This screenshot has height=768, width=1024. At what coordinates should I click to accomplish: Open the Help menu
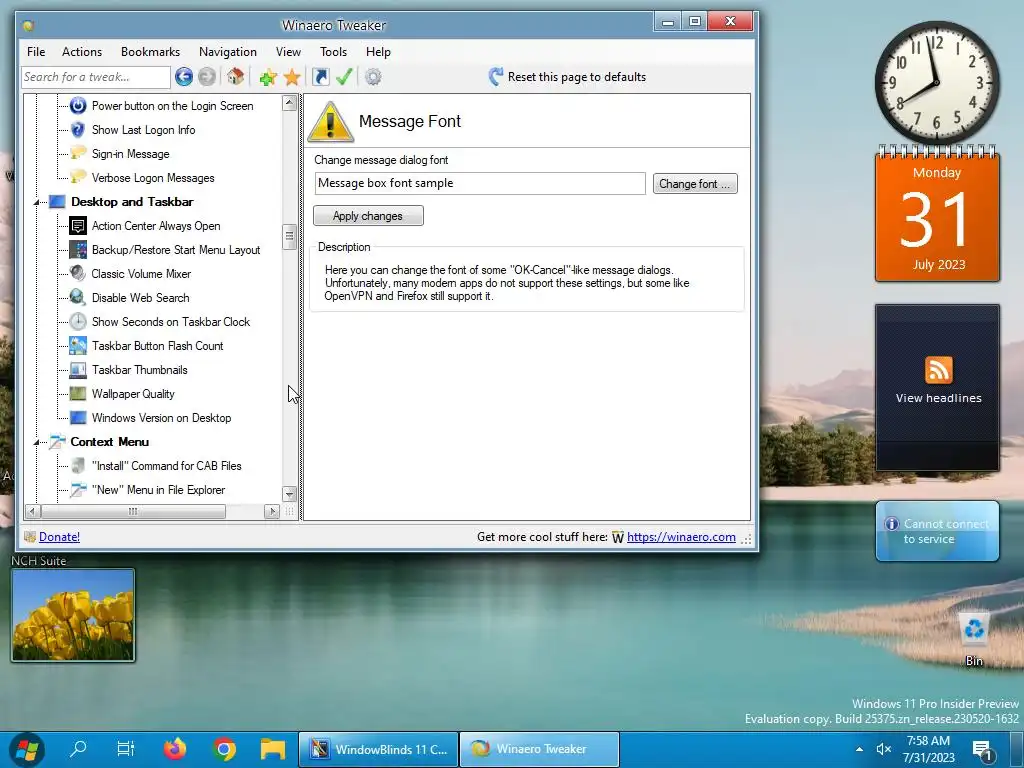378,52
